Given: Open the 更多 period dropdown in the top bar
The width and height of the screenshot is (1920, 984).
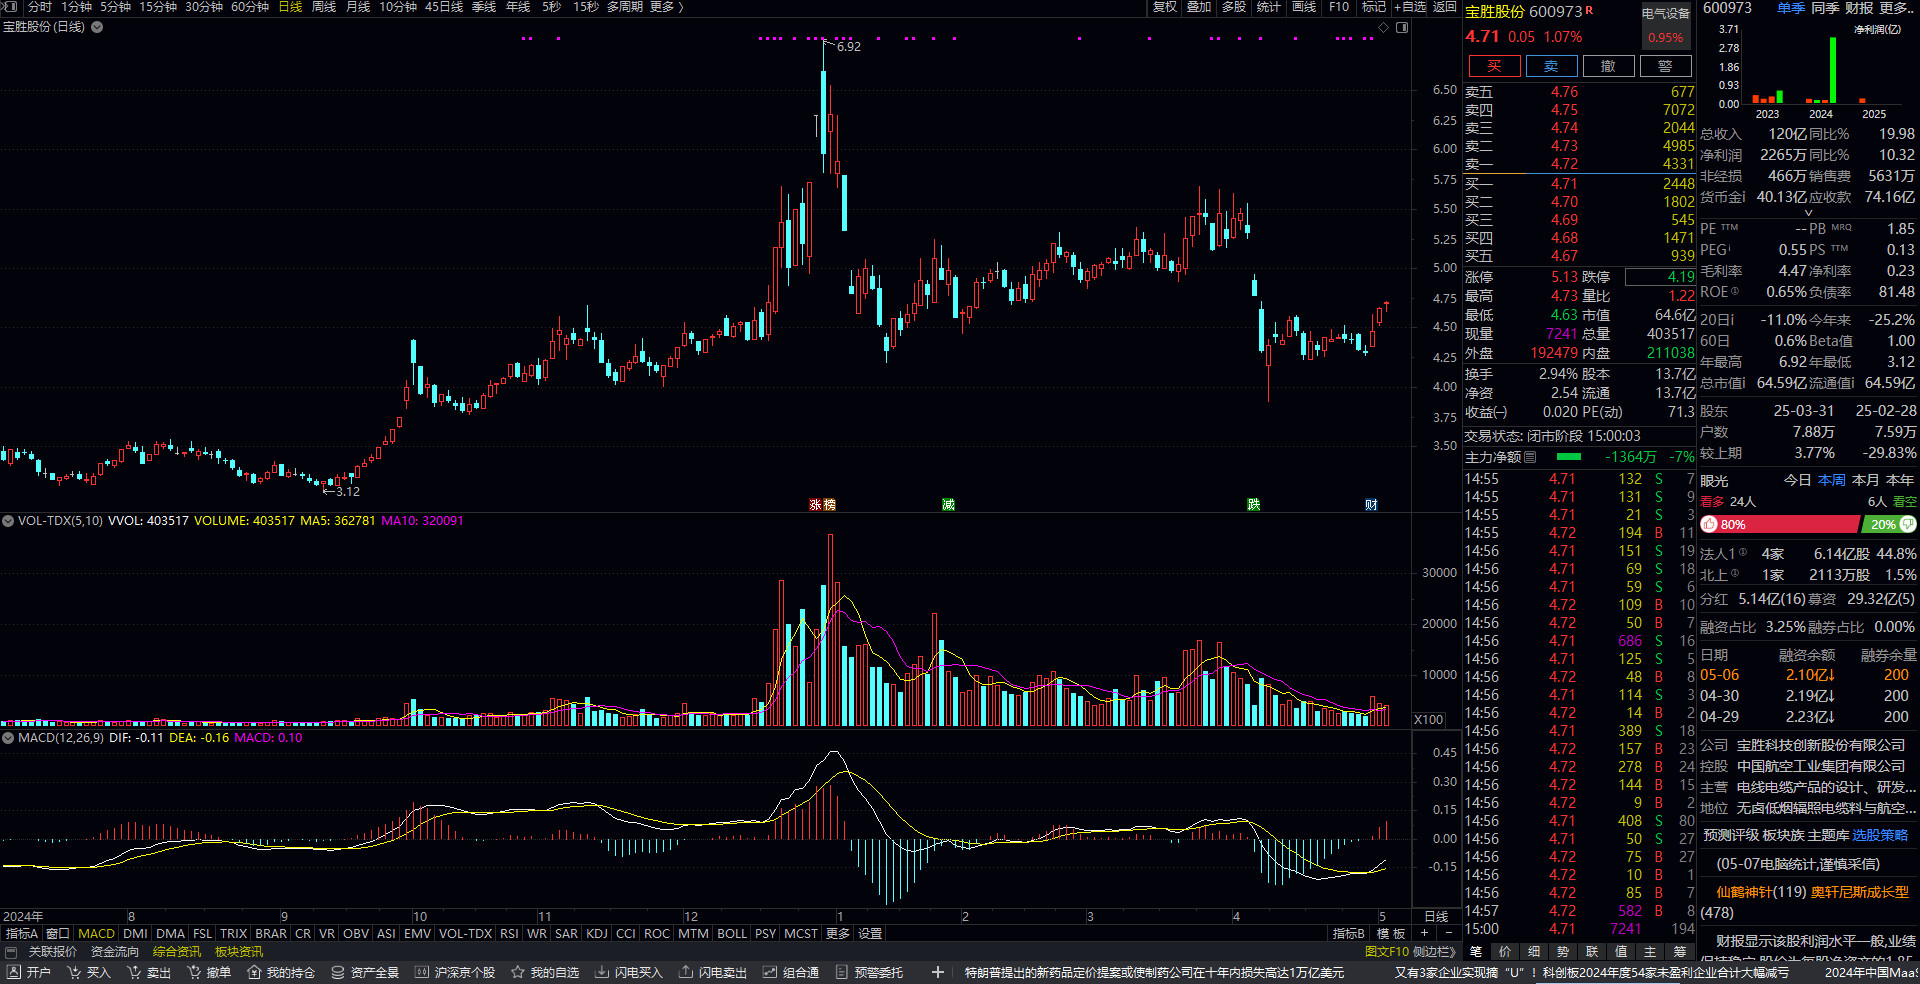Looking at the screenshot, I should point(666,7).
